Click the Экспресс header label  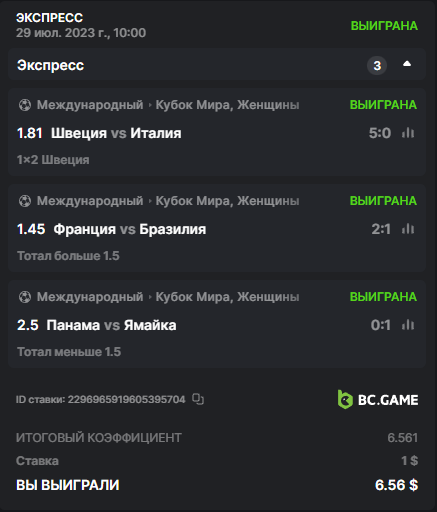50,65
